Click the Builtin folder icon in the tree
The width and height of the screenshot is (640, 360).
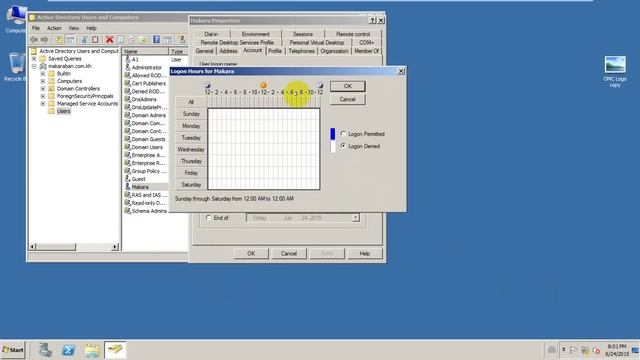pyautogui.click(x=51, y=73)
